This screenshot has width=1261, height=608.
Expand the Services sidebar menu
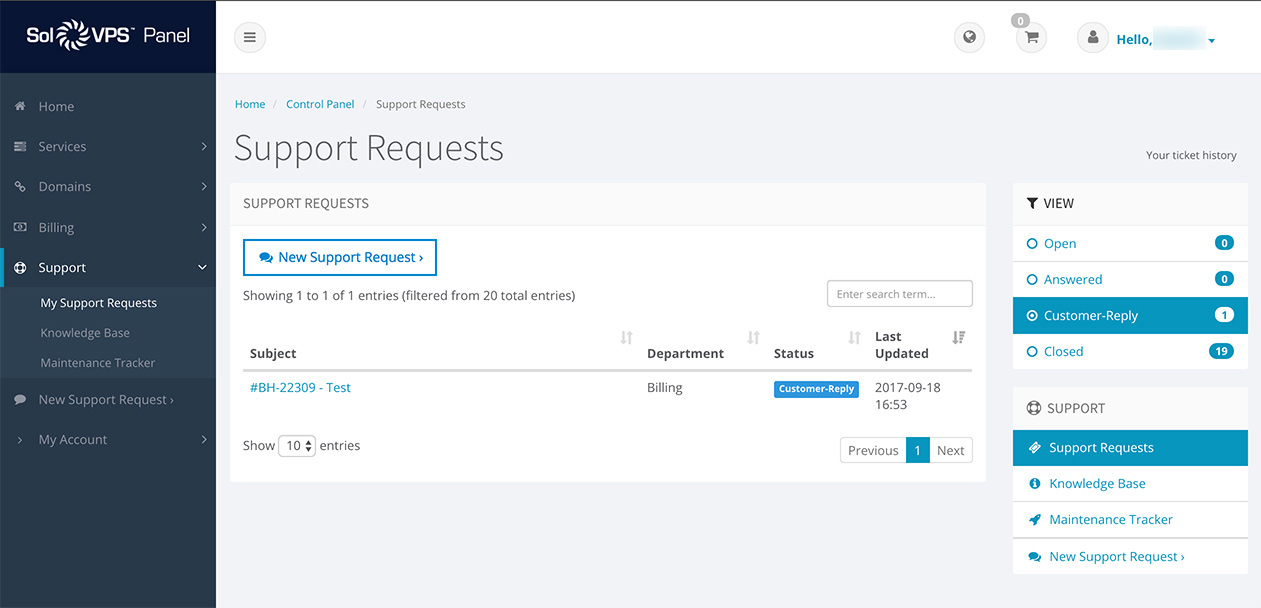pos(108,147)
